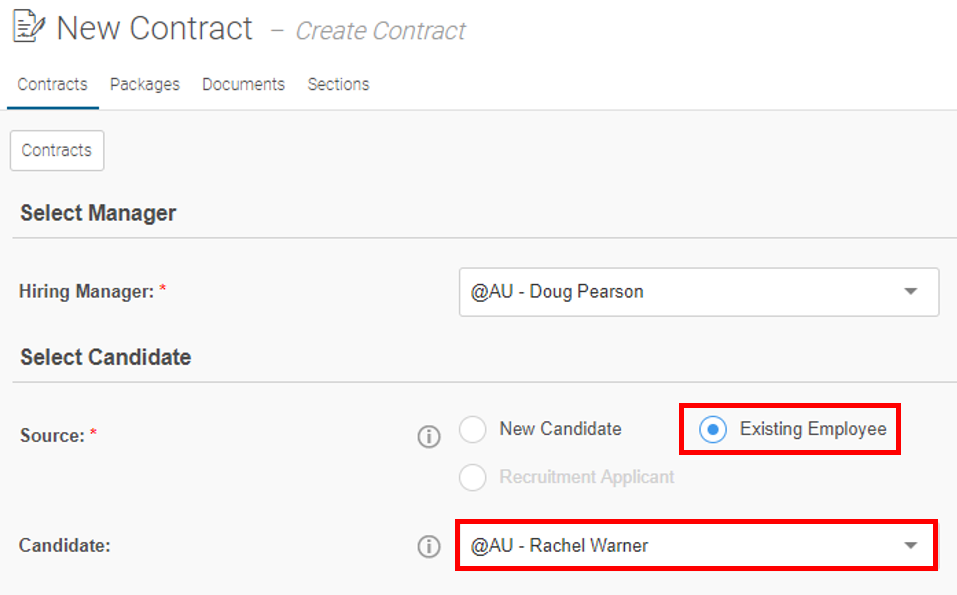This screenshot has height=595, width=957.
Task: Click the Contracts button
Action: [57, 150]
